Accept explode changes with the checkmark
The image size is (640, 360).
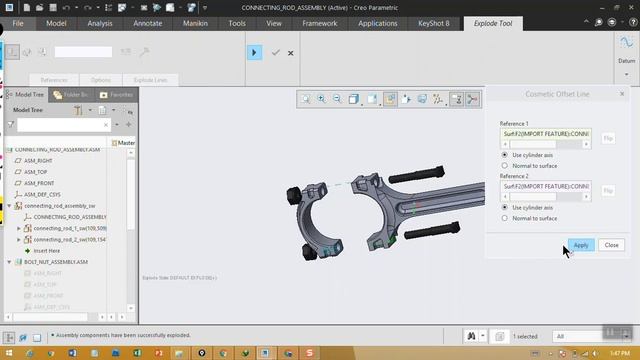[276, 53]
